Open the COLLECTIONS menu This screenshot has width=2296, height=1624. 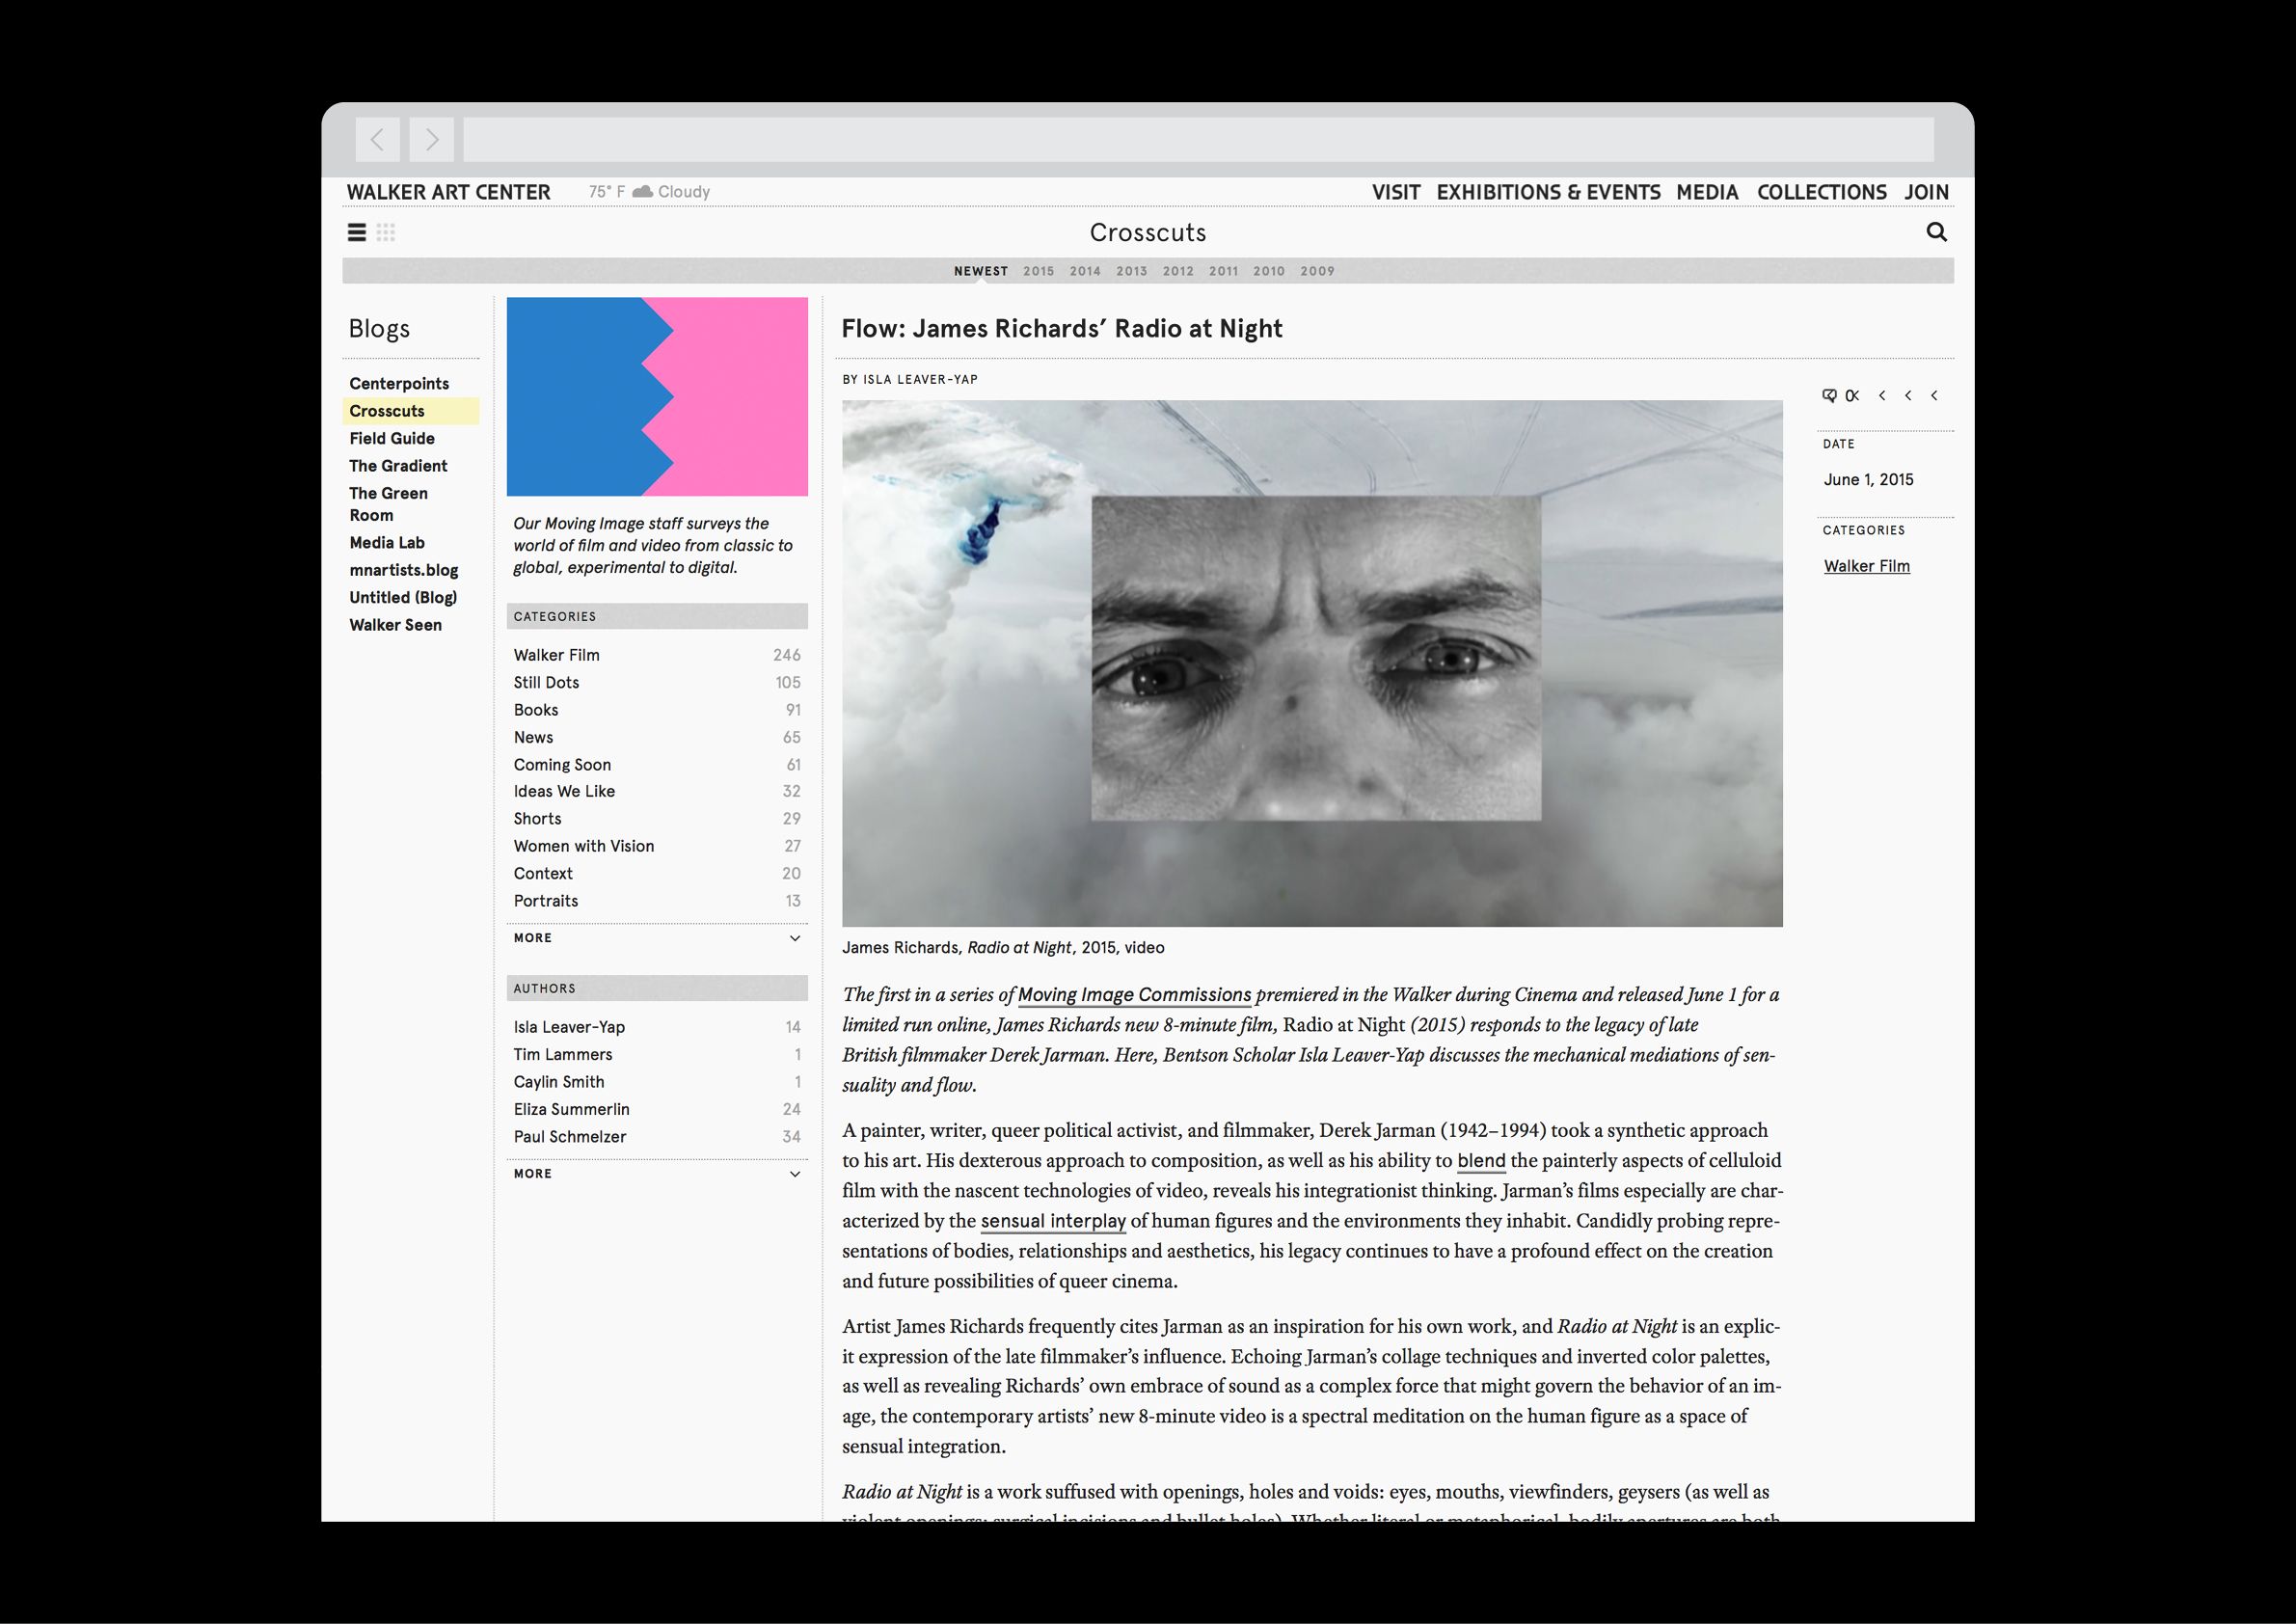click(x=1821, y=192)
